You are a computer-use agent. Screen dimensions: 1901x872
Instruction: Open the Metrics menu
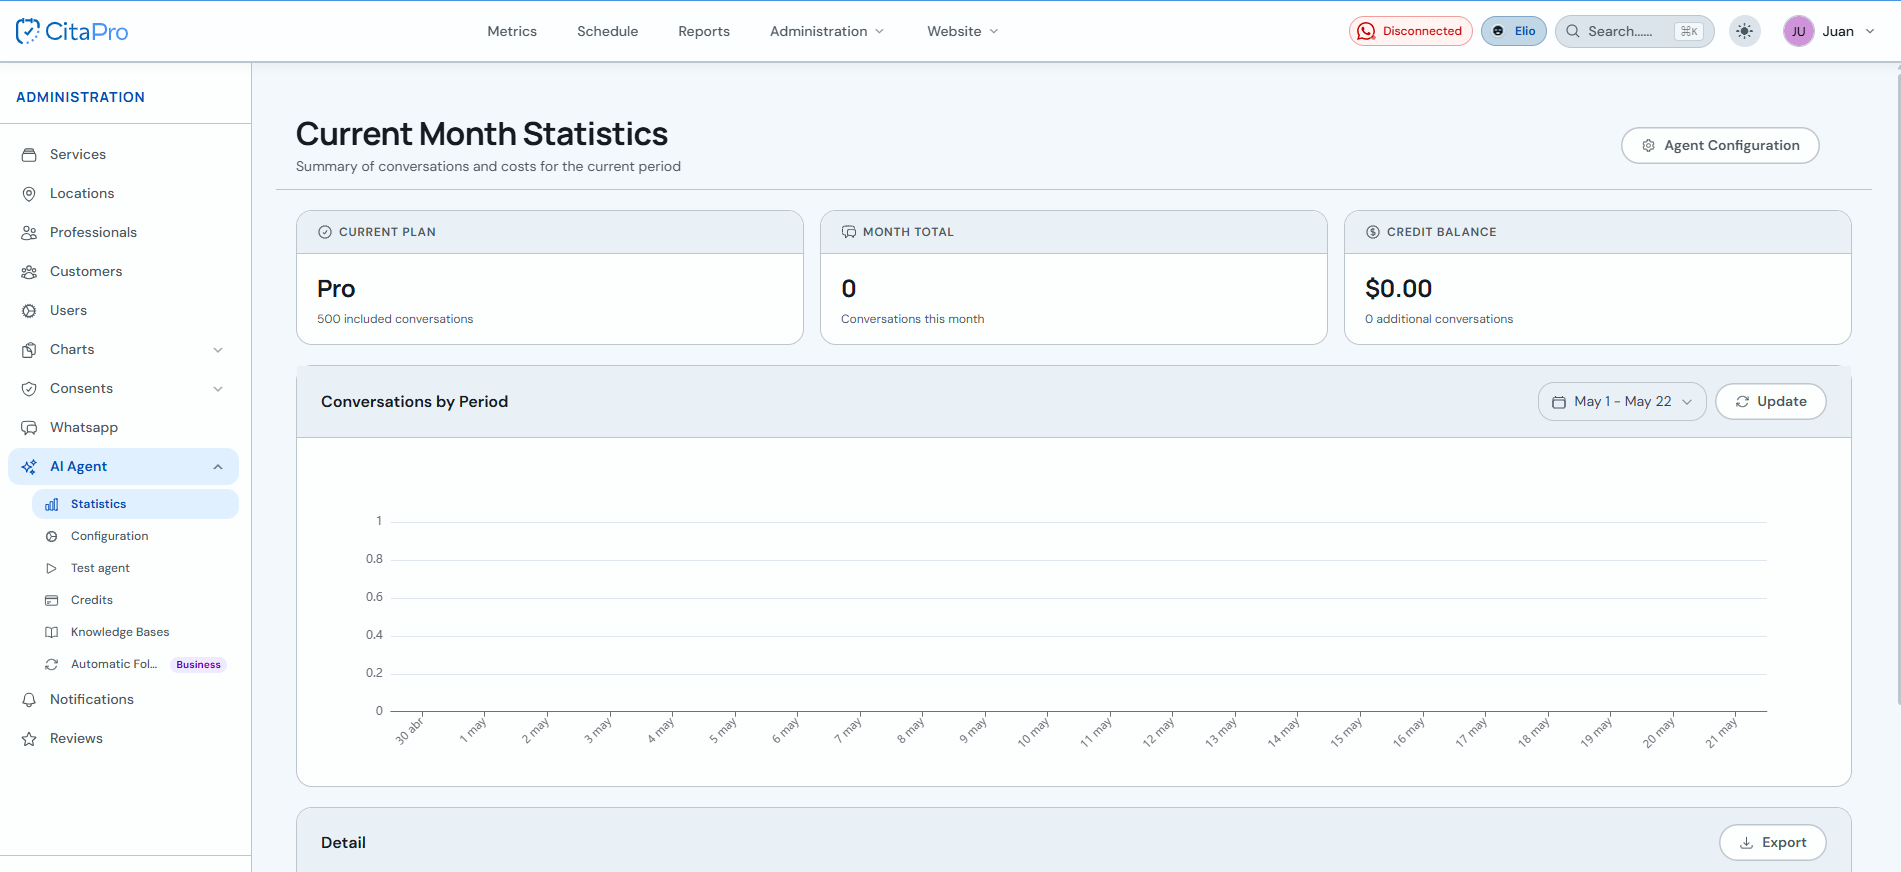click(512, 31)
